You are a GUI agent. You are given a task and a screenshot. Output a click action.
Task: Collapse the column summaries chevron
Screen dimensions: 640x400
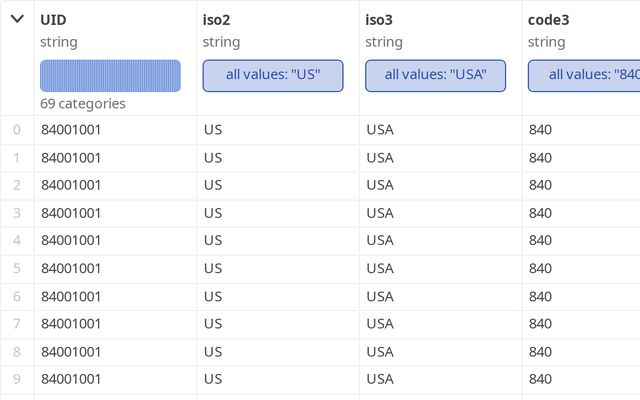tap(17, 19)
